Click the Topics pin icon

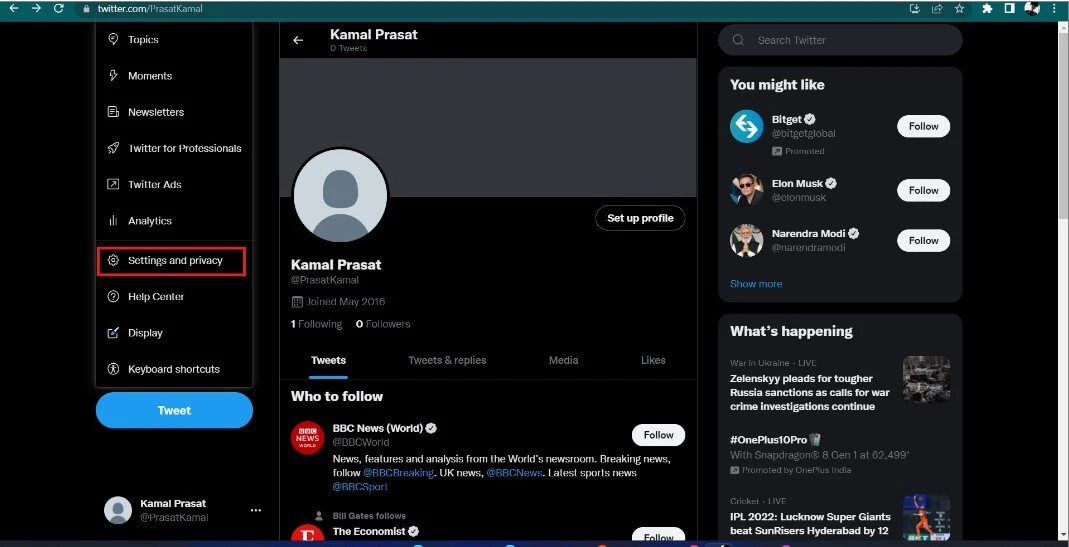(113, 40)
